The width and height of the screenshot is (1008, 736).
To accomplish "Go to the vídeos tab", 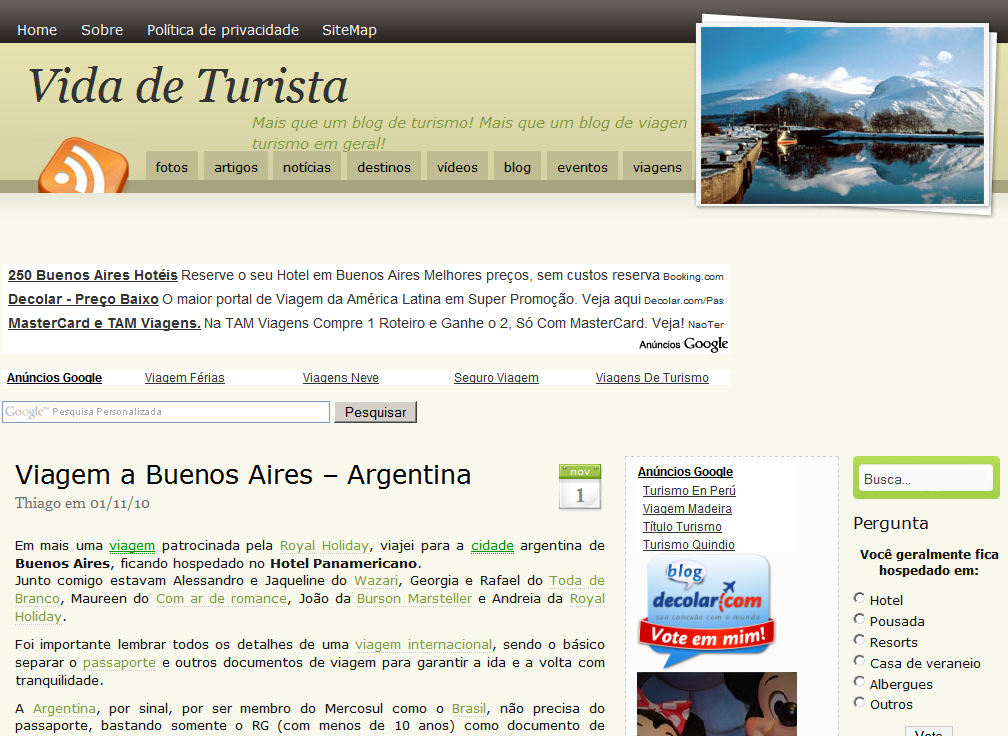I will [x=457, y=167].
